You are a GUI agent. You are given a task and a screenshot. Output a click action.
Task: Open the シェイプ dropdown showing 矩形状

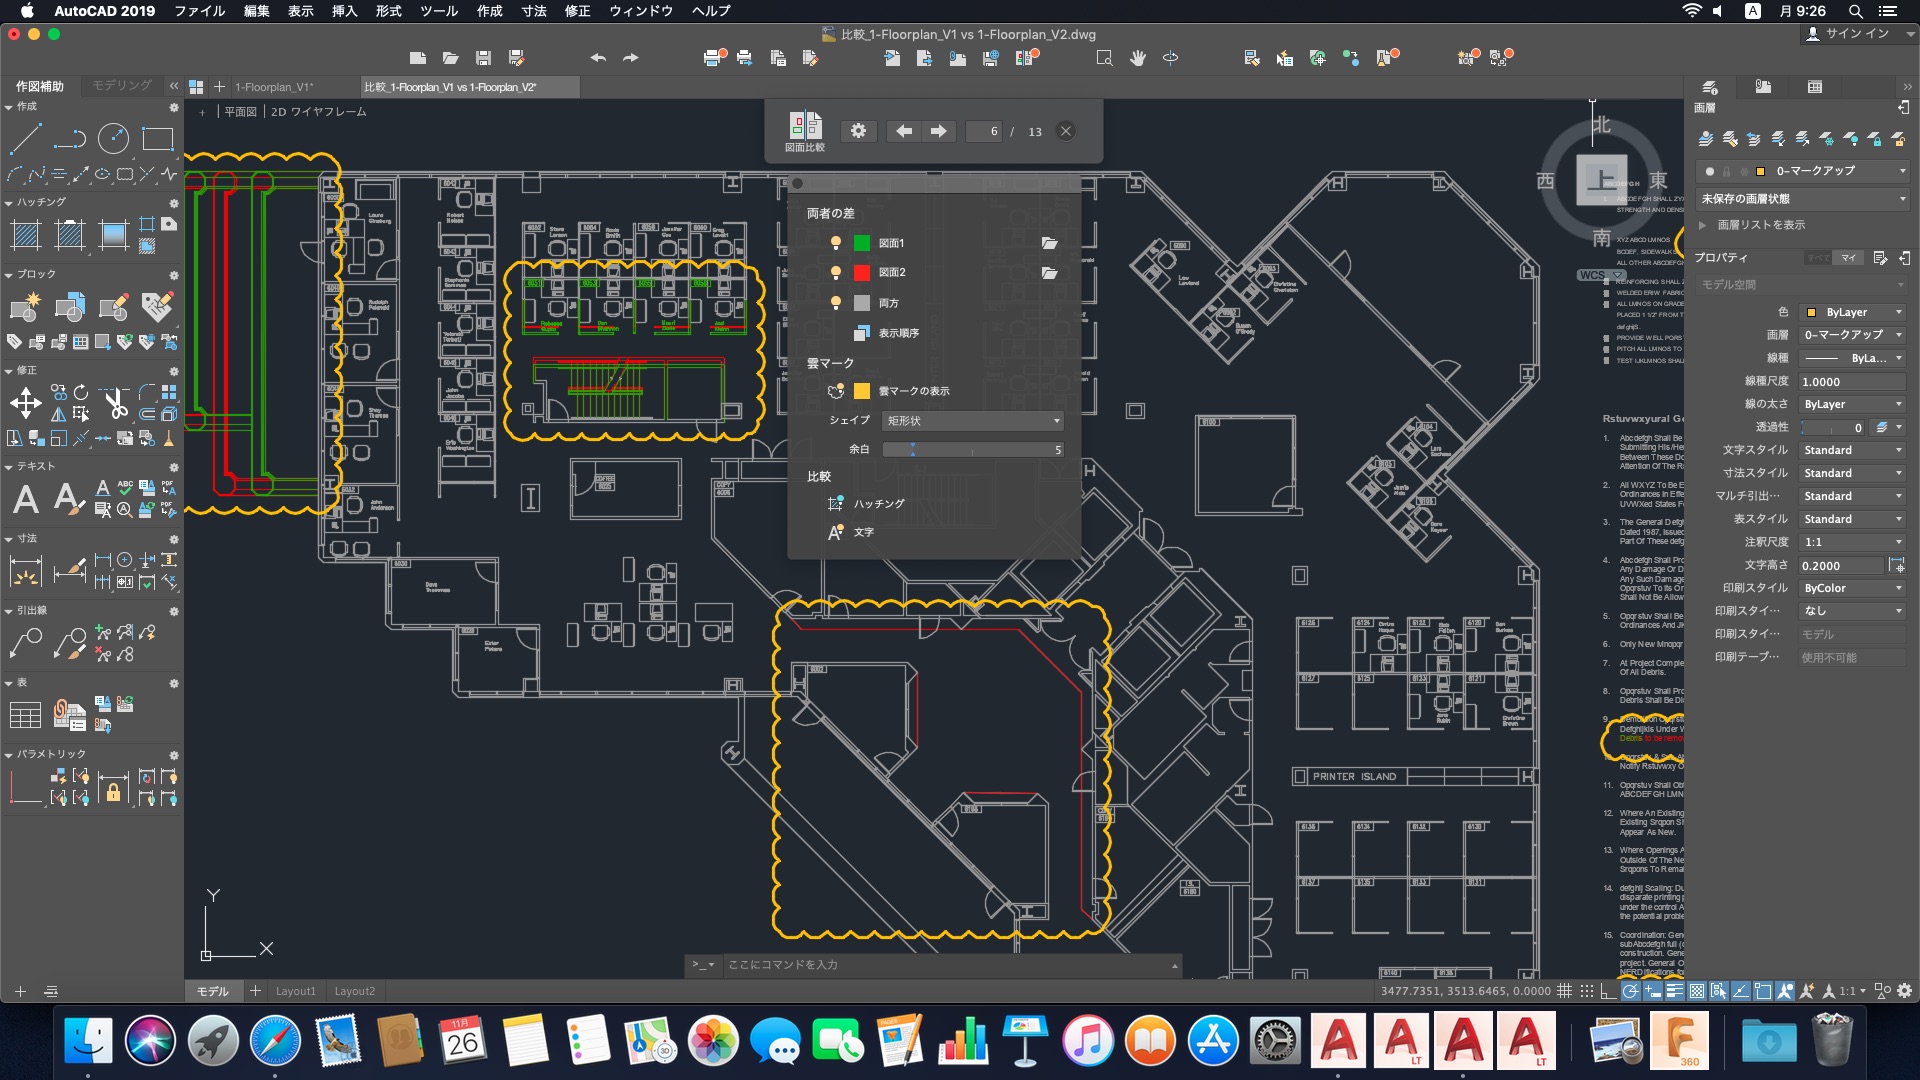[x=971, y=421]
